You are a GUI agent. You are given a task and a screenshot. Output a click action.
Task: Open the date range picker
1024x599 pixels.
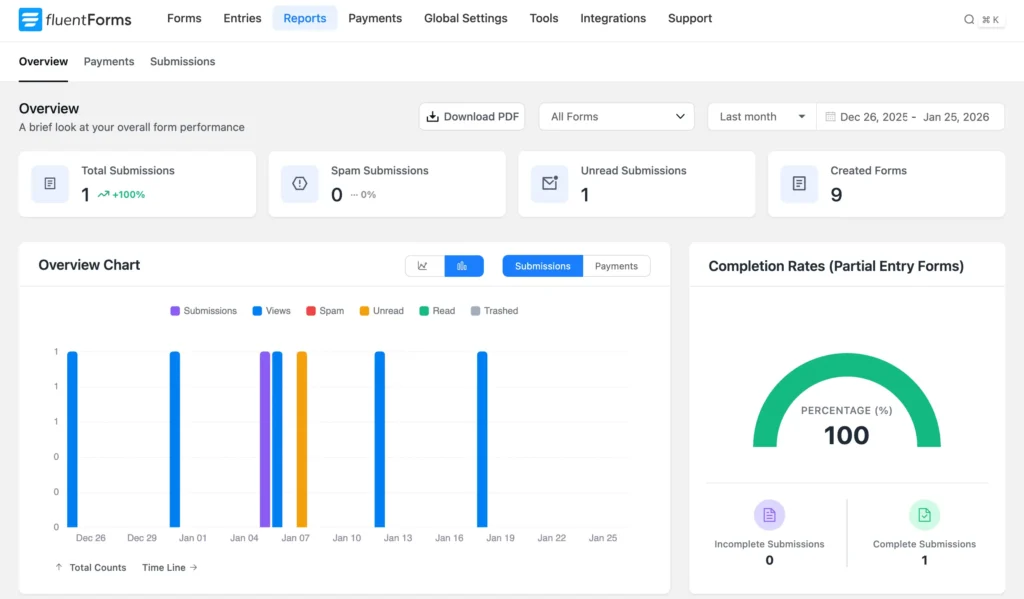[910, 116]
